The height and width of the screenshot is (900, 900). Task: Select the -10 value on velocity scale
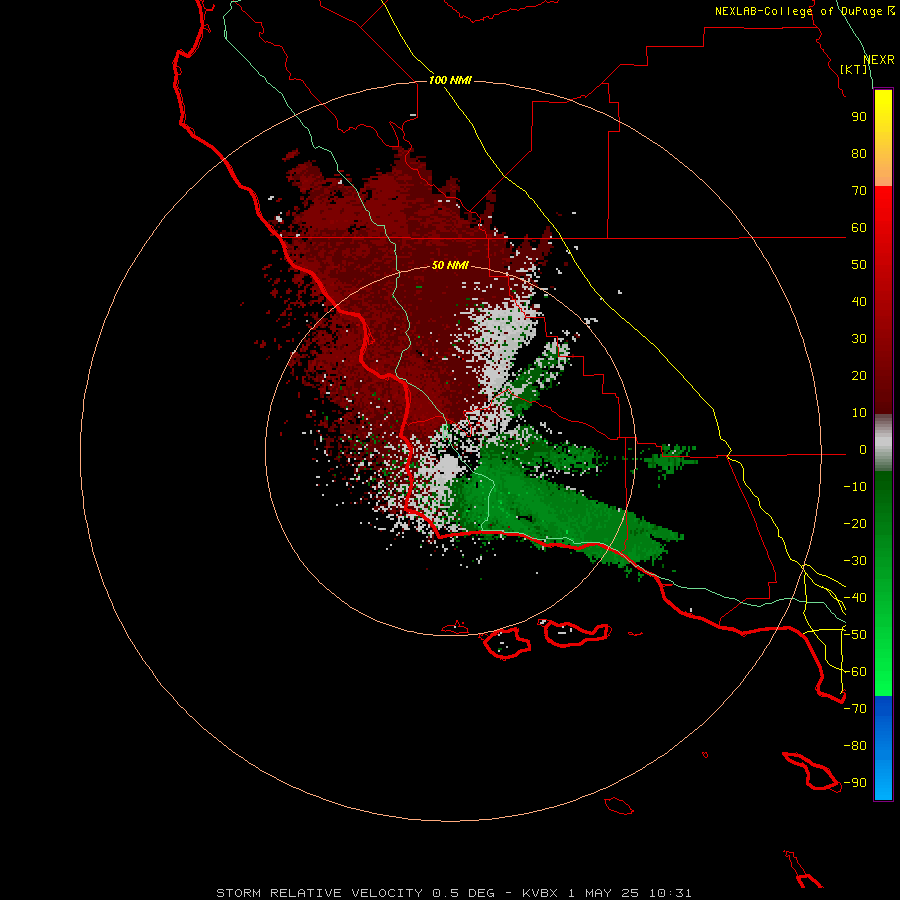coord(855,487)
